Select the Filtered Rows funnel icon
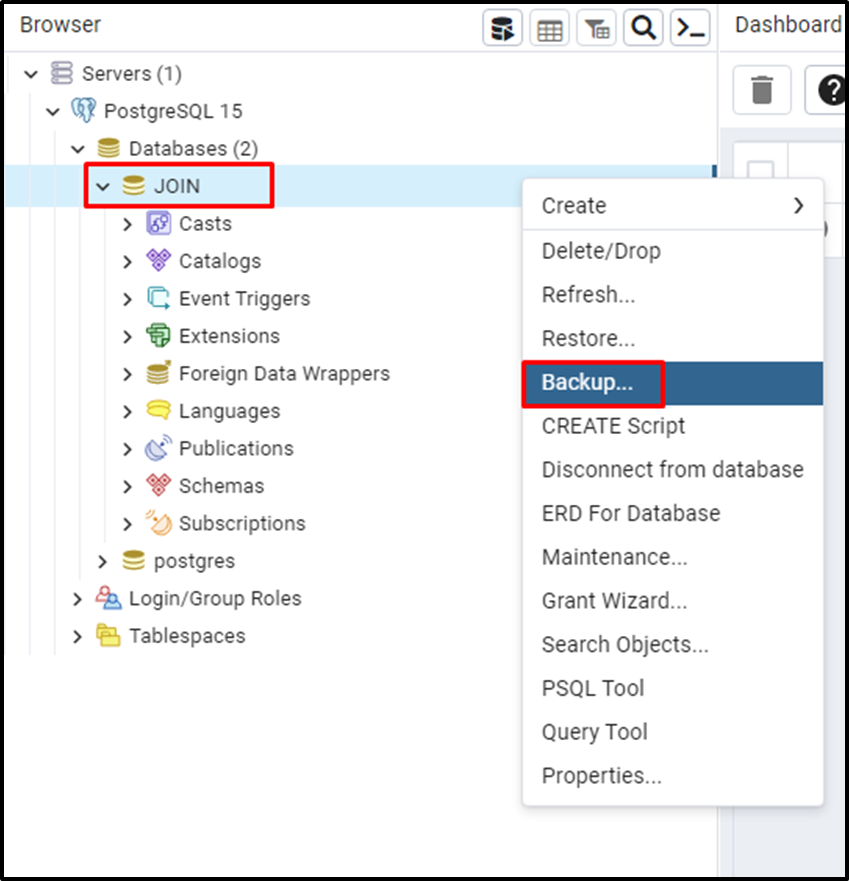The width and height of the screenshot is (849, 881). tap(596, 27)
